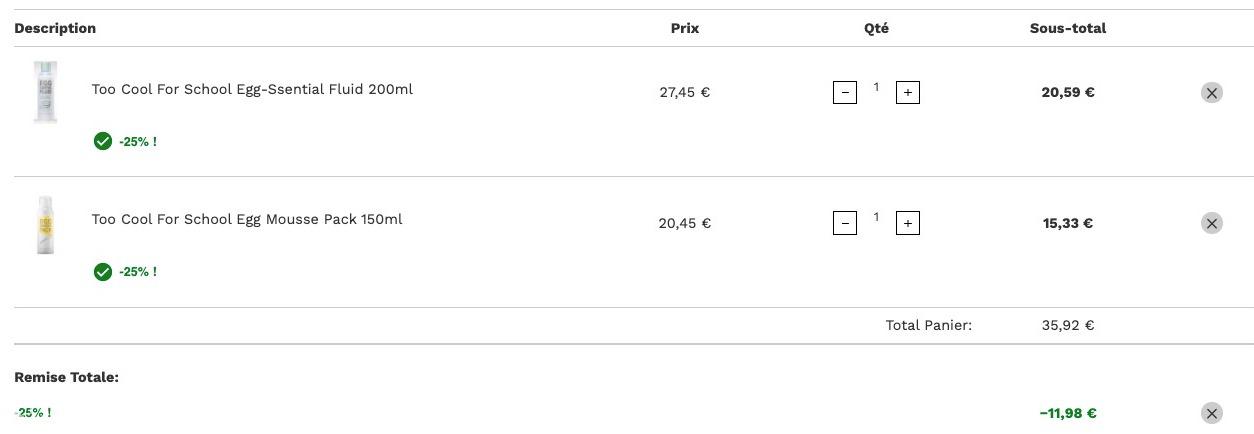
Task: Click the Egg-Ssential Fluid quantity value
Action: coord(876,87)
